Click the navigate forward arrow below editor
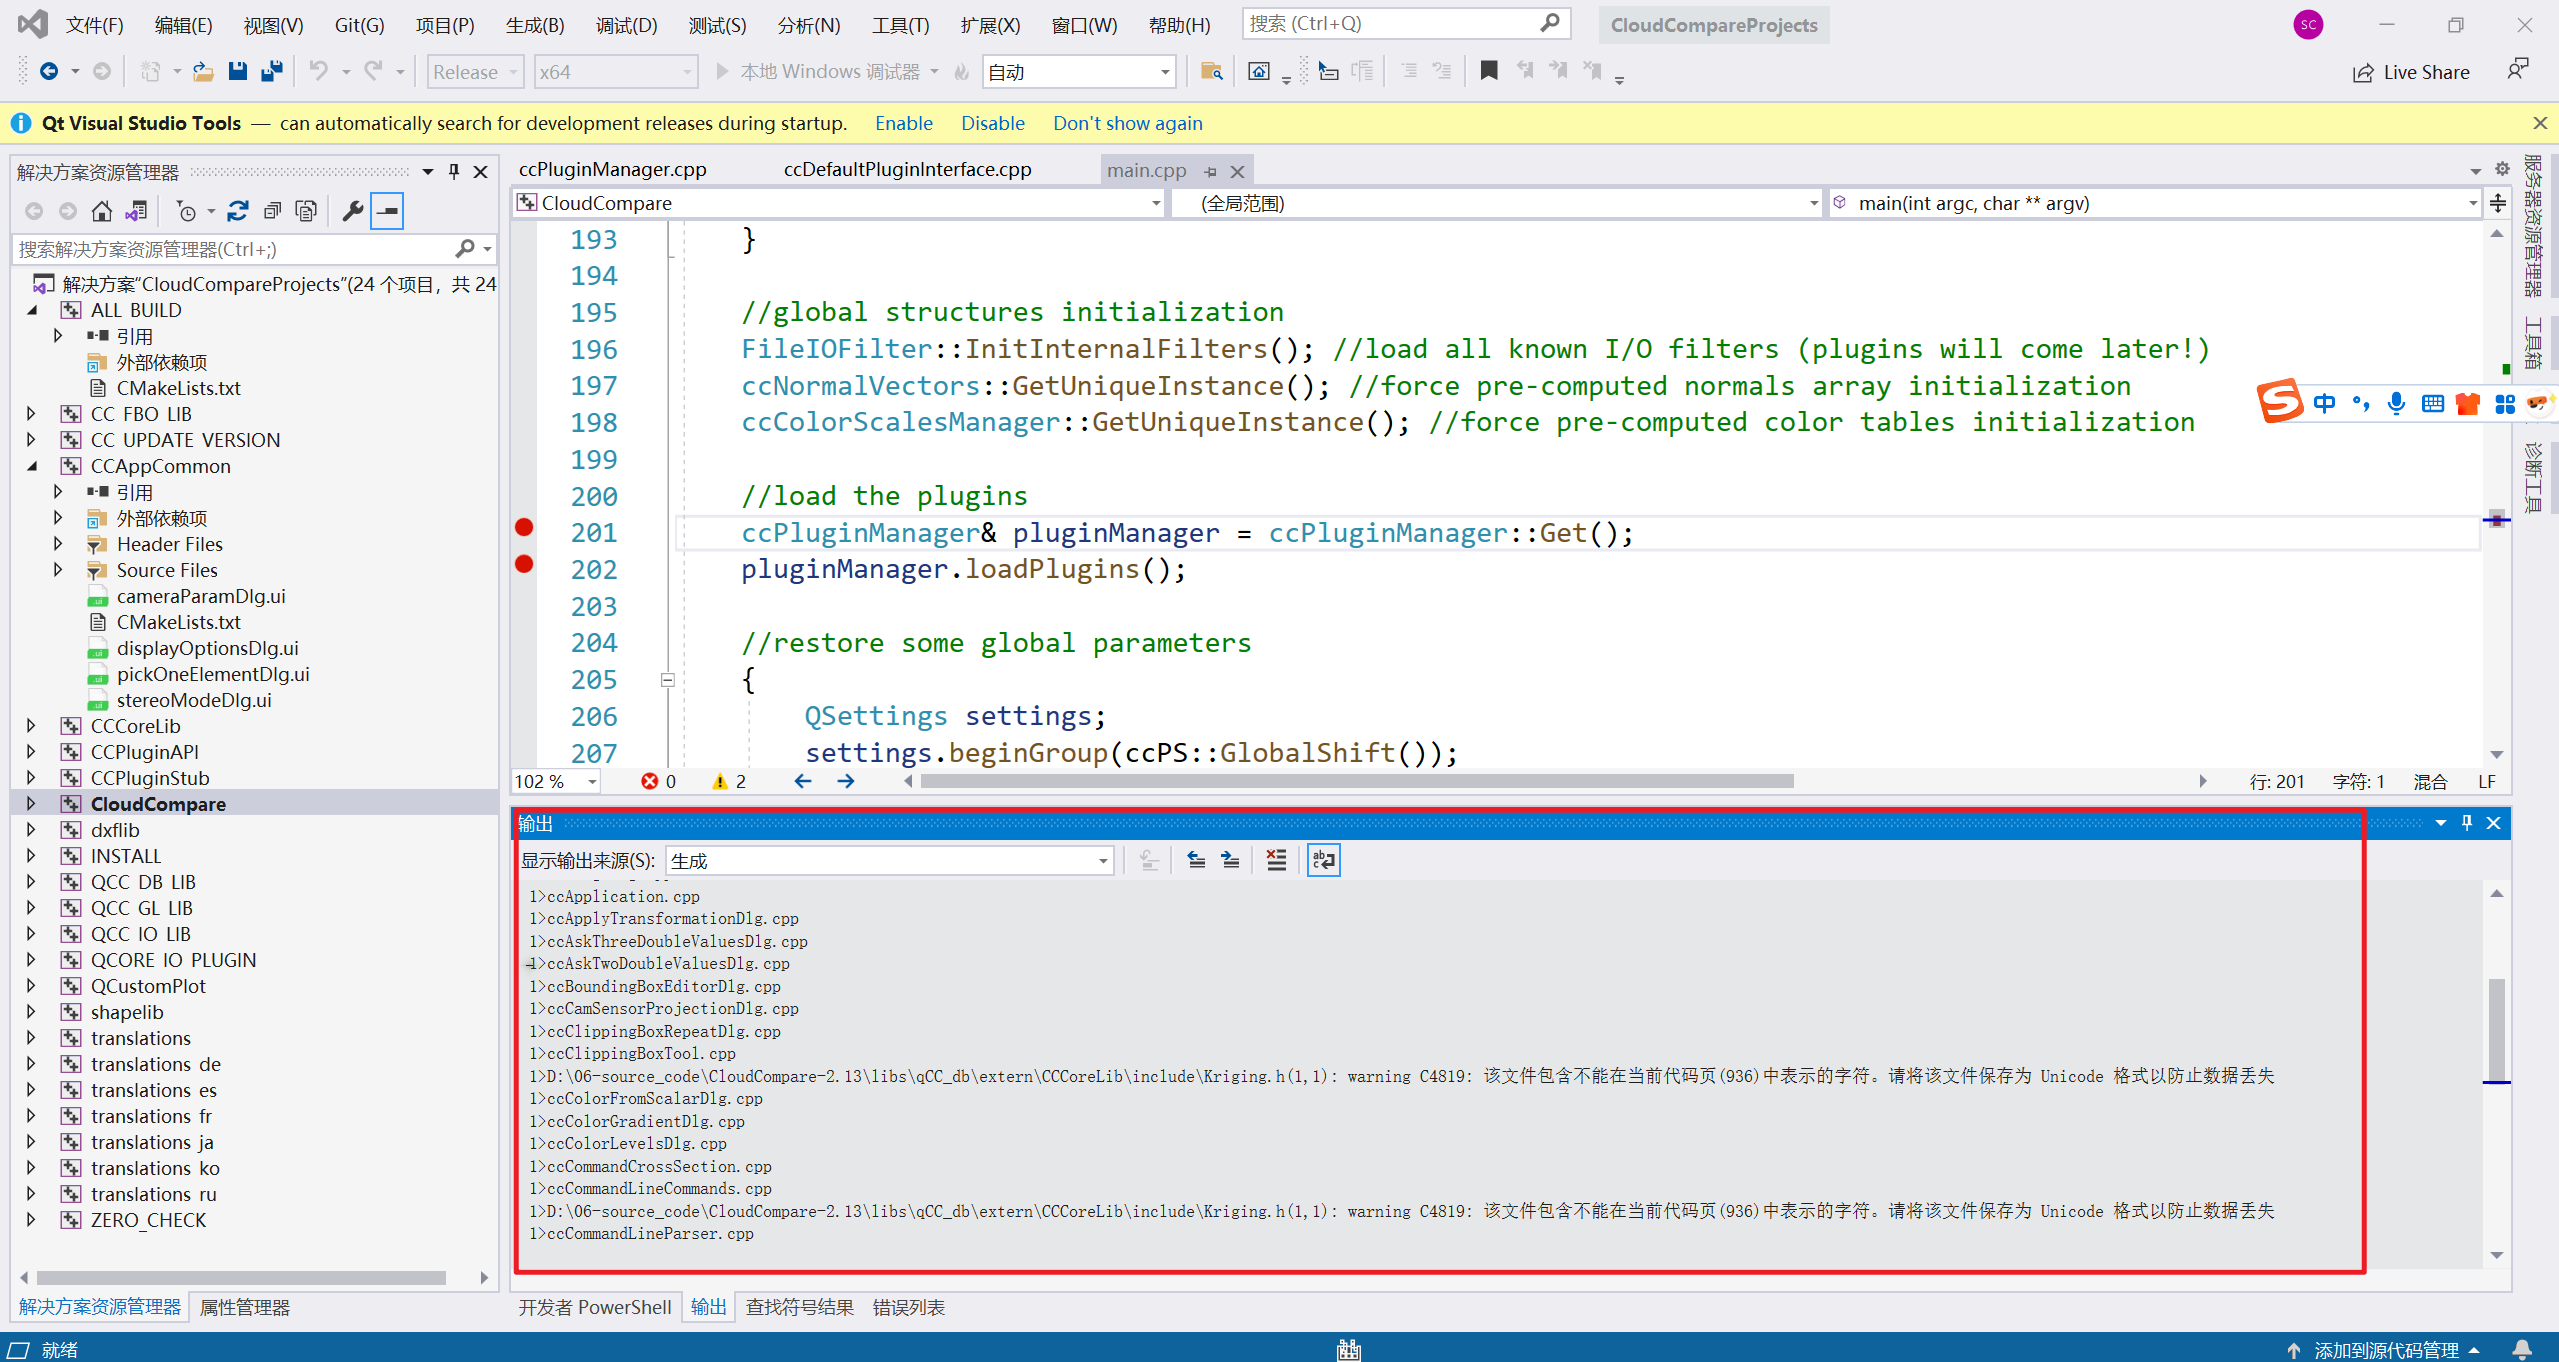The image size is (2559, 1362). pyautogui.click(x=846, y=781)
